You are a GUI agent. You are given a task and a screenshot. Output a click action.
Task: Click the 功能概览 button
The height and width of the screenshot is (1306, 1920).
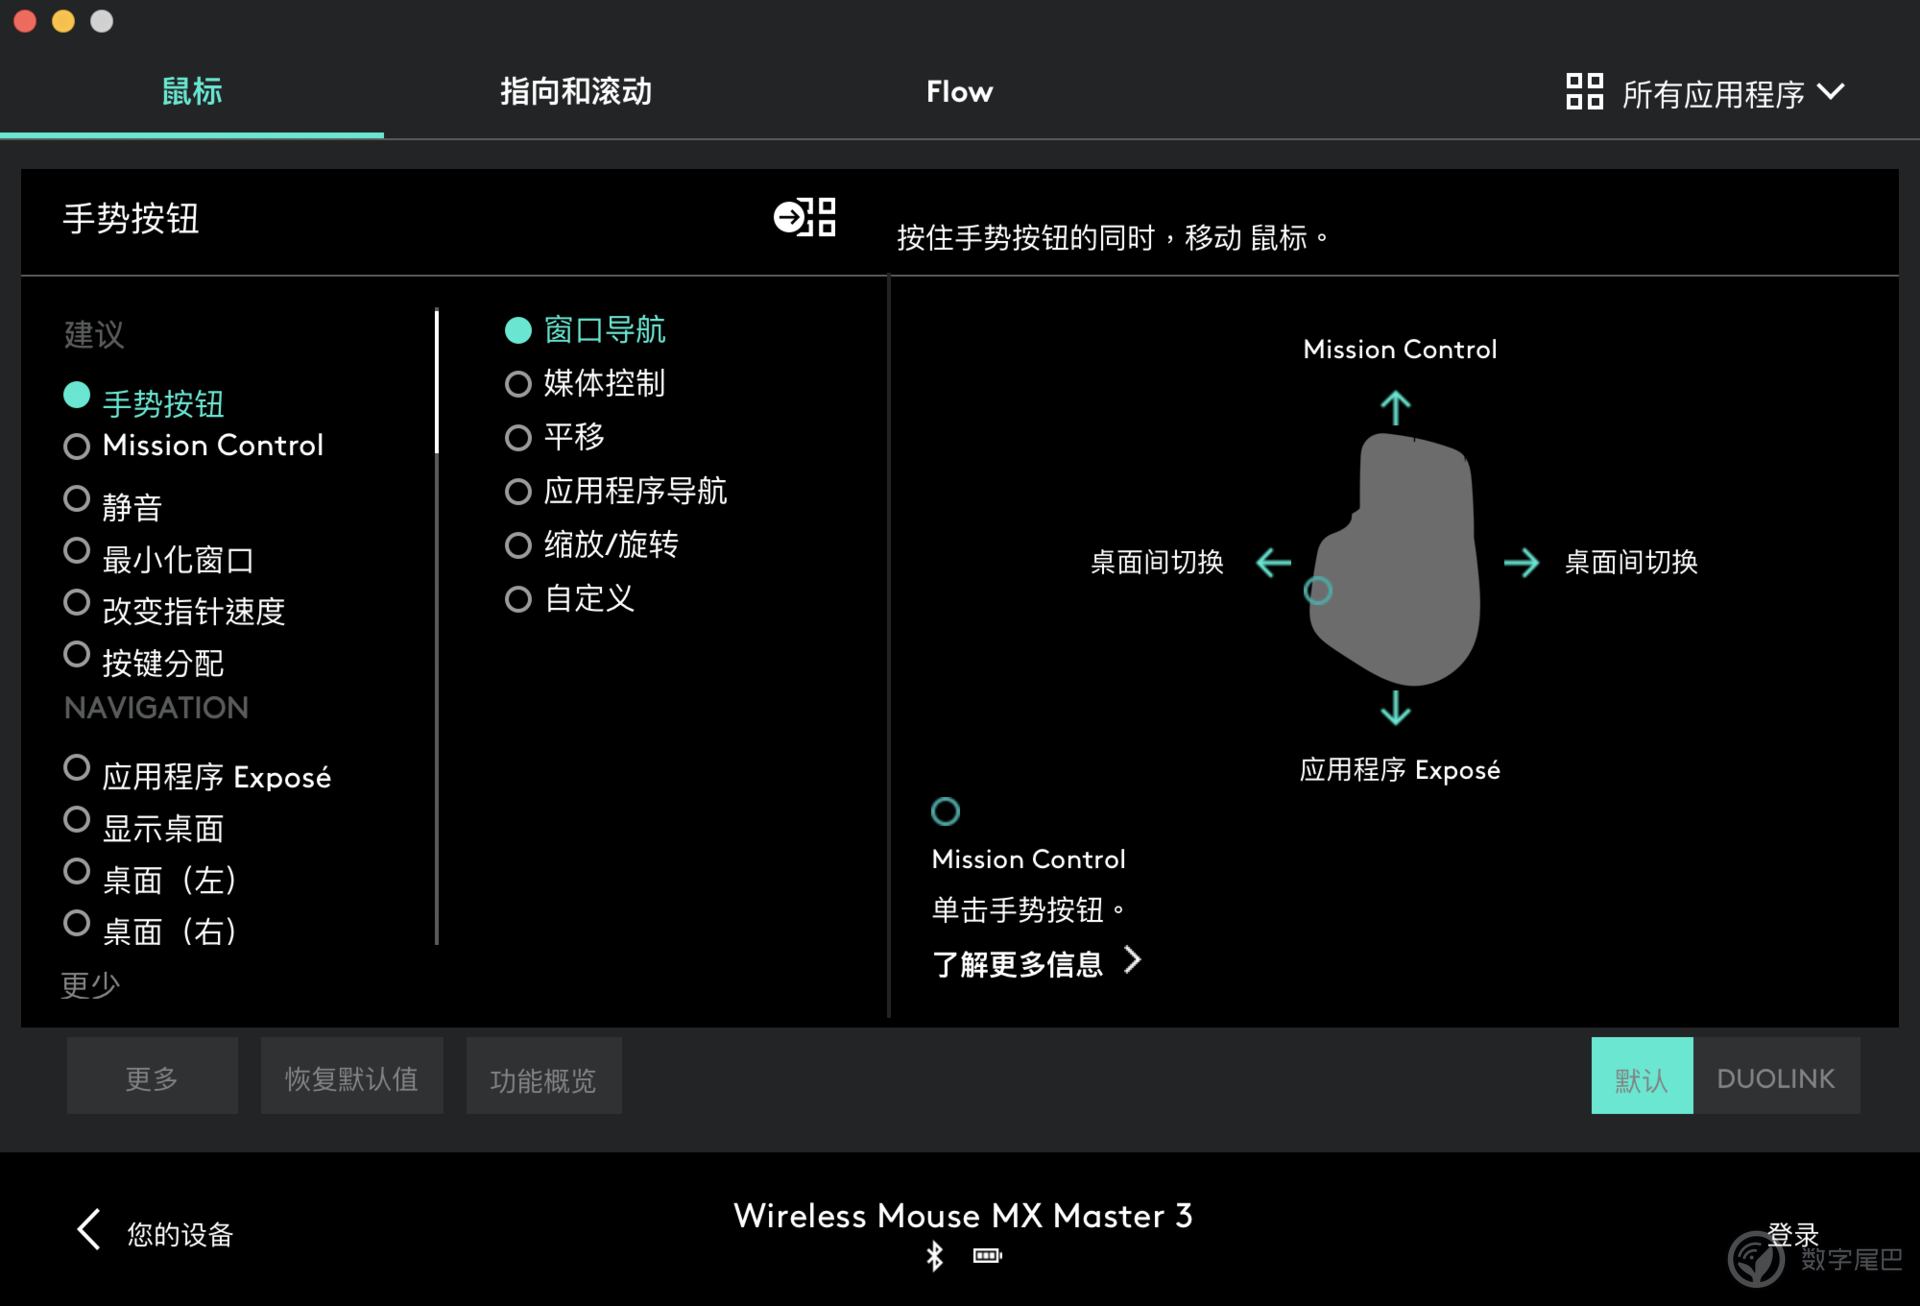tap(543, 1076)
